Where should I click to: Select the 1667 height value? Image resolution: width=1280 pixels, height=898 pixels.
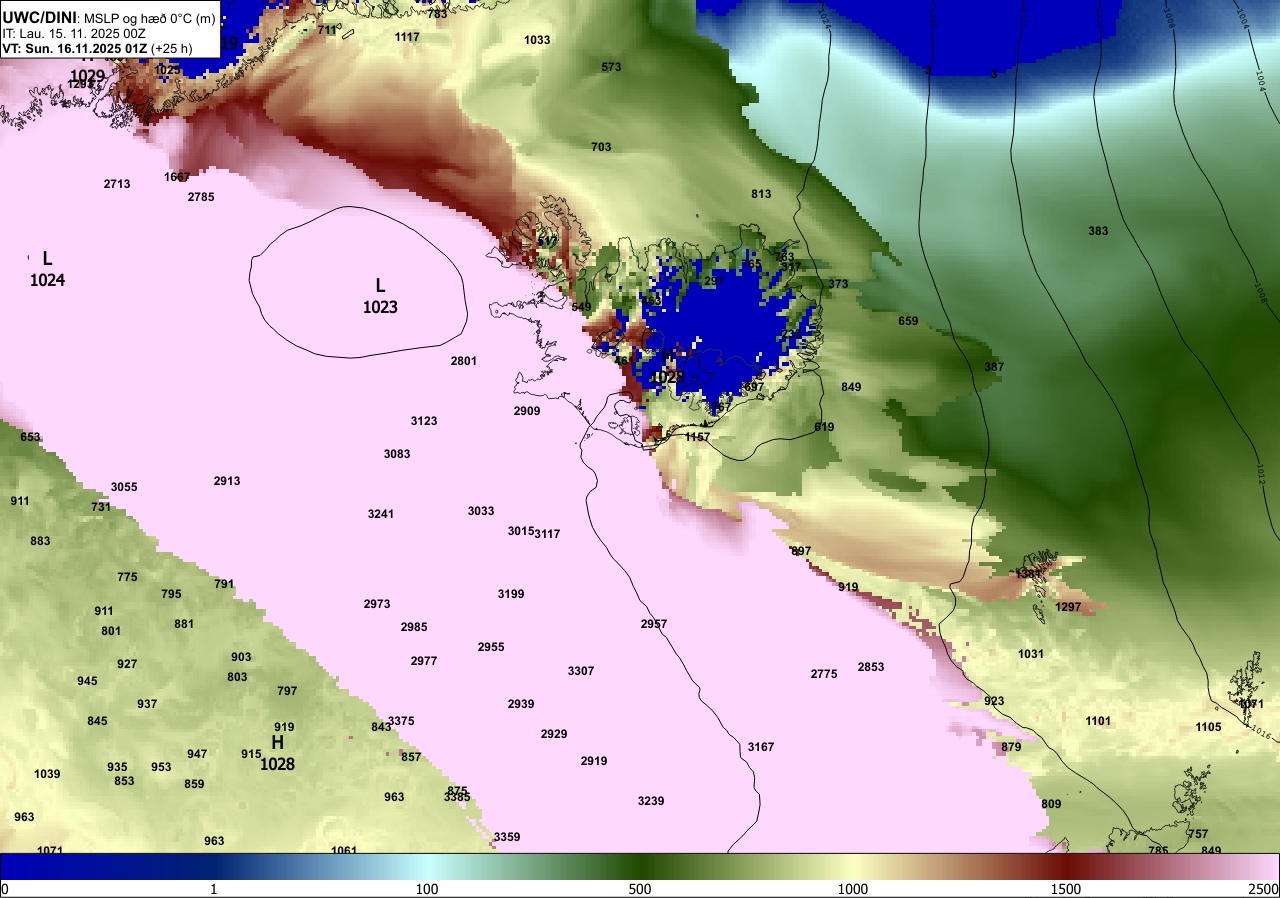(x=177, y=177)
